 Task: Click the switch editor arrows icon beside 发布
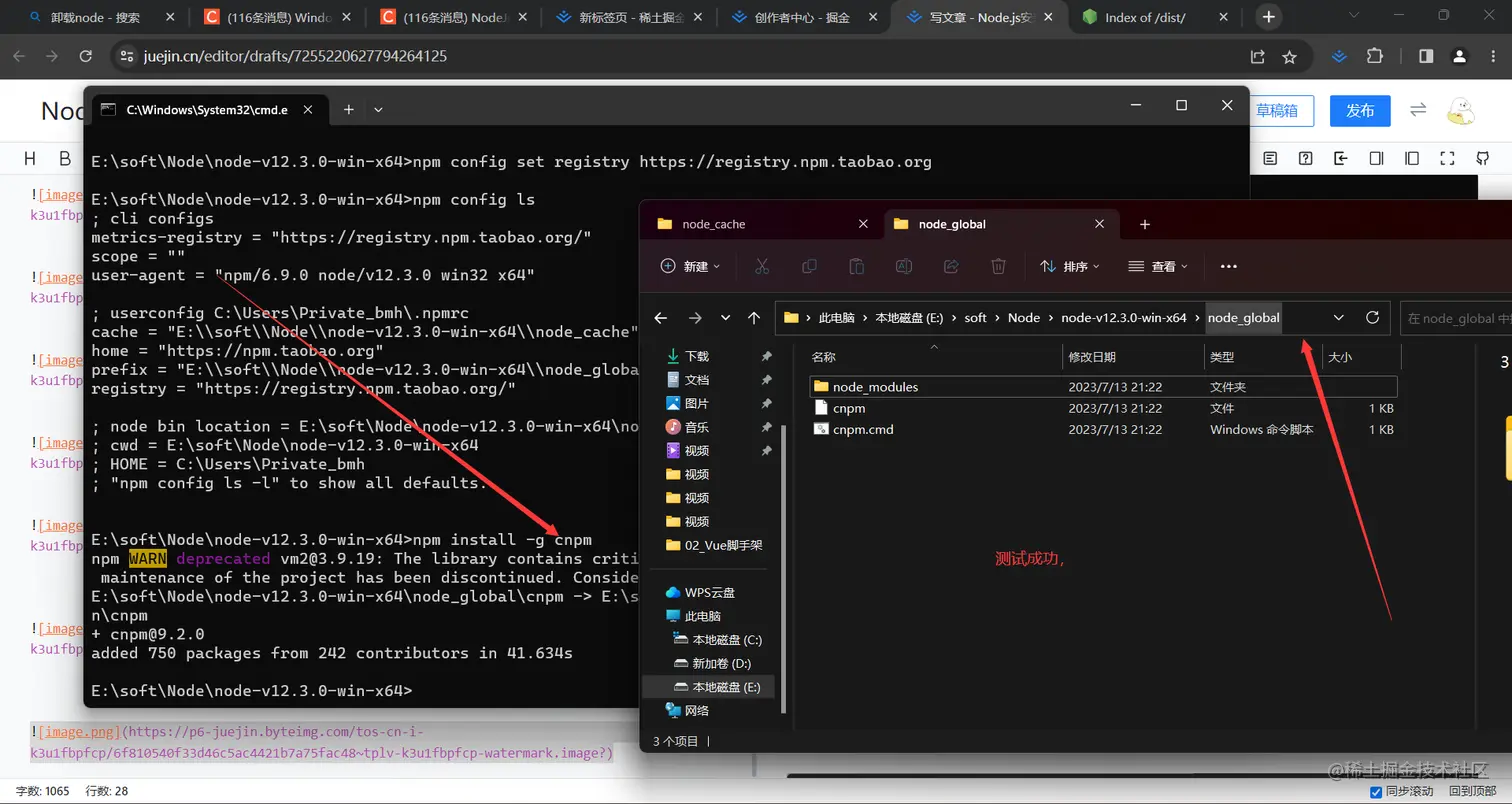click(x=1417, y=110)
